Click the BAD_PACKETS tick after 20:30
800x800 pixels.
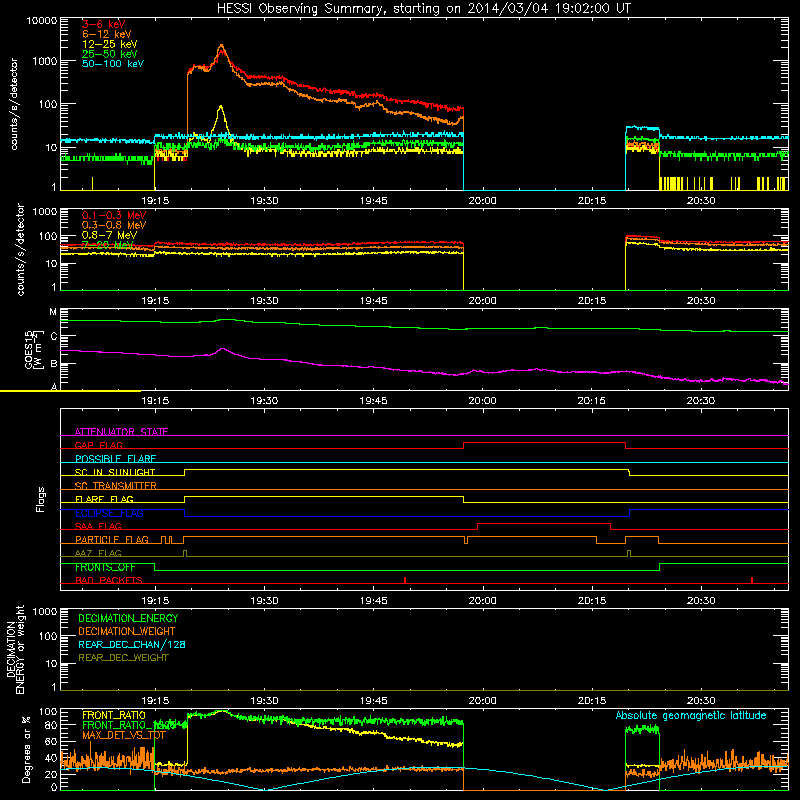click(x=752, y=580)
